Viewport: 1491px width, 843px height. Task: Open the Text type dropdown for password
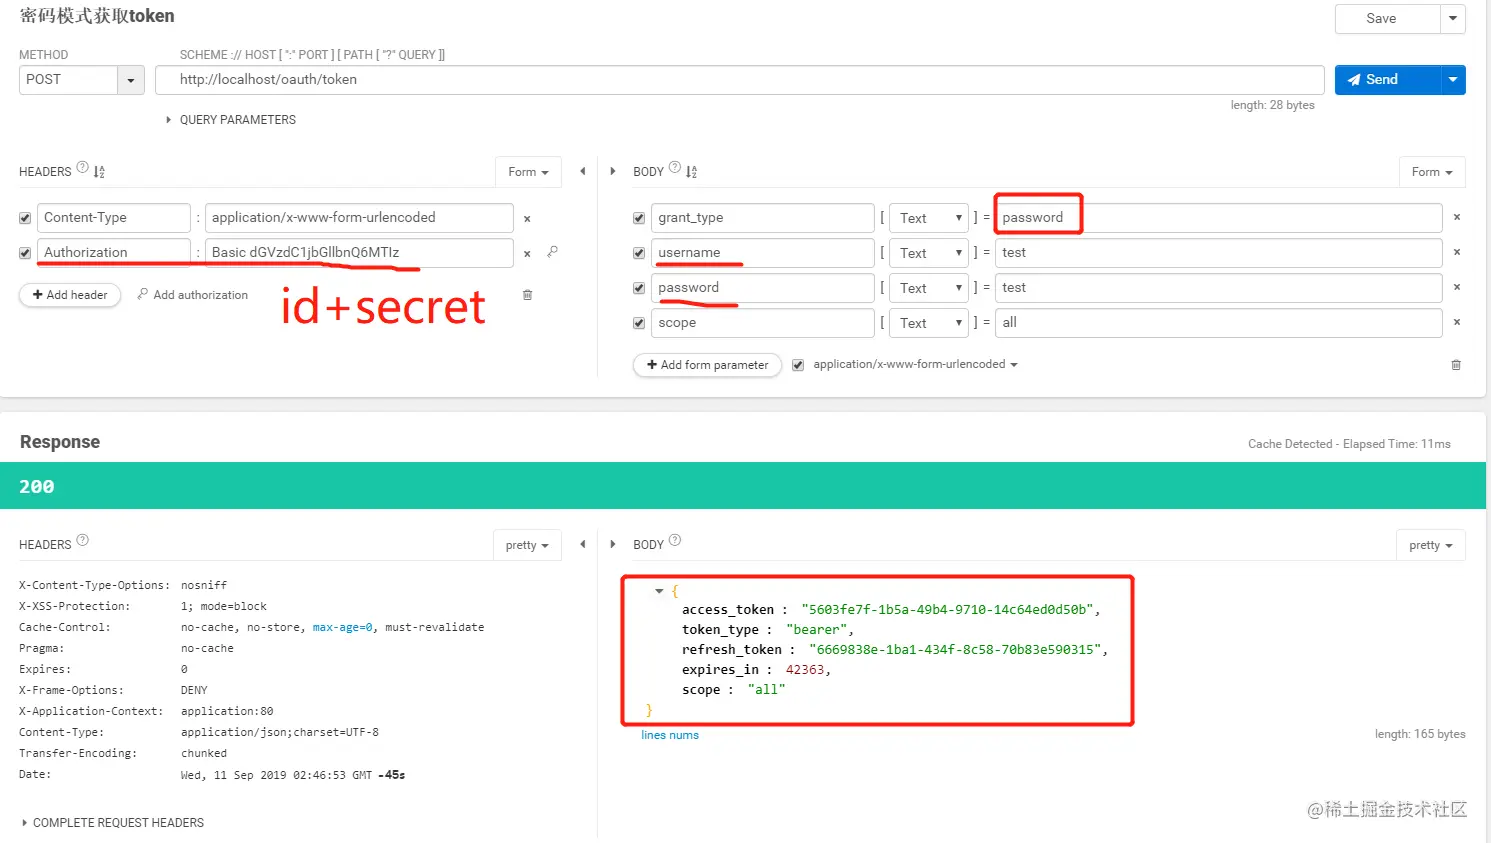[x=929, y=288]
